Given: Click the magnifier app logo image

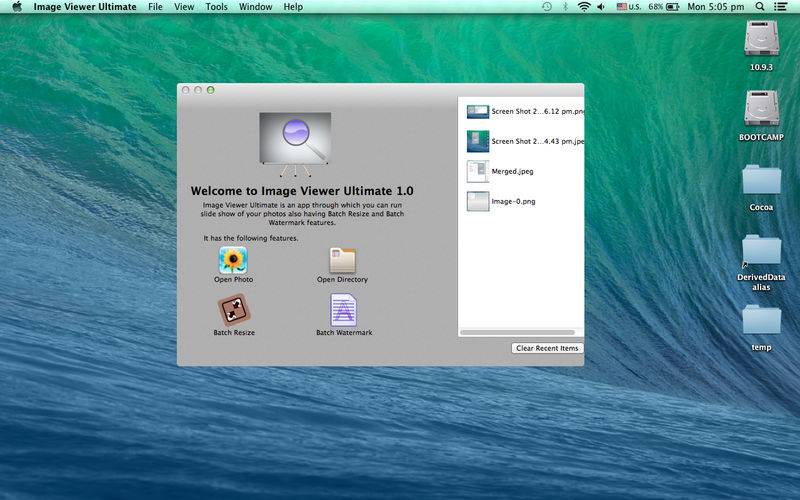Looking at the screenshot, I should (295, 144).
